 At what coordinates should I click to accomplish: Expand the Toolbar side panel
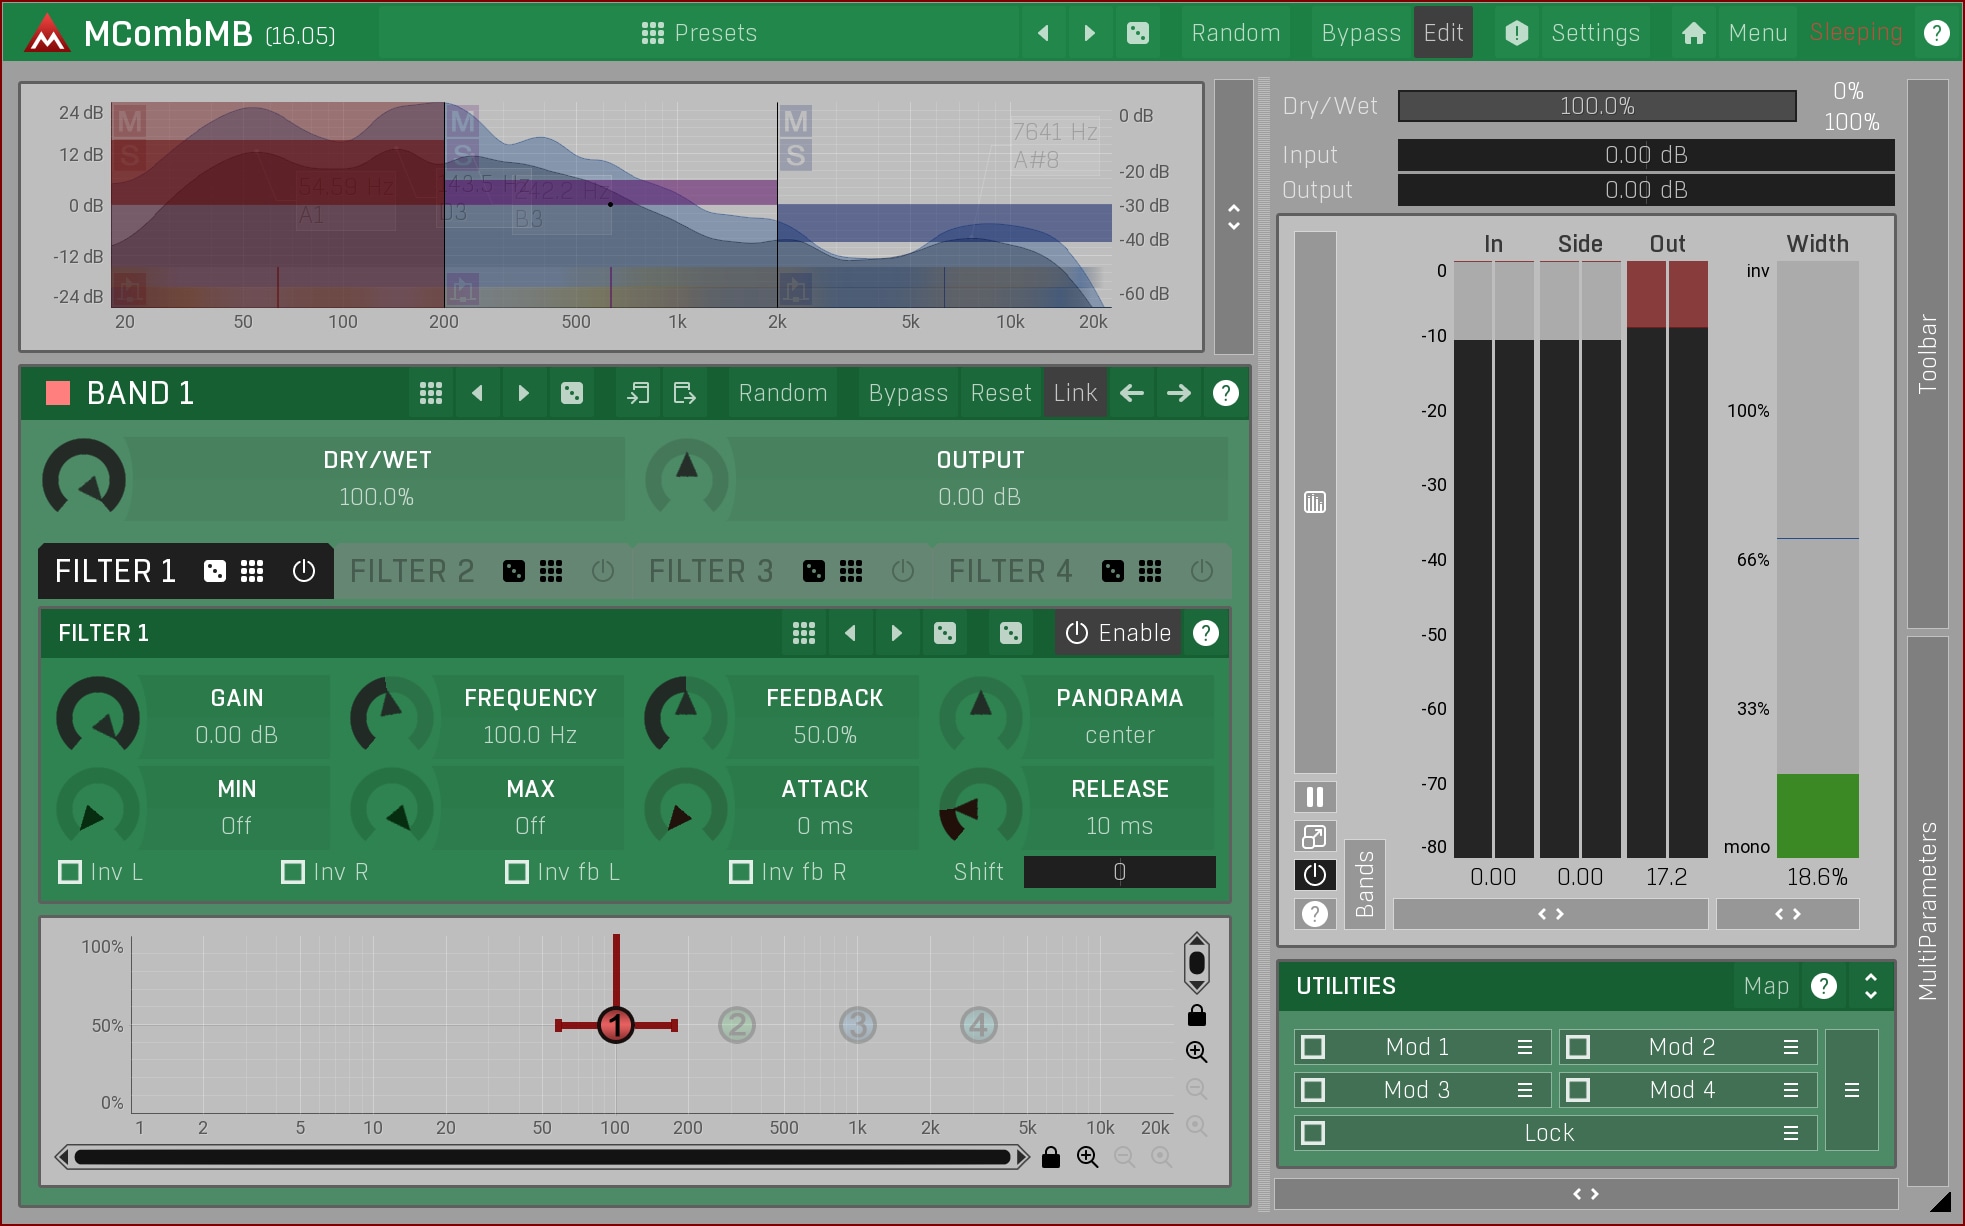coord(1927,354)
